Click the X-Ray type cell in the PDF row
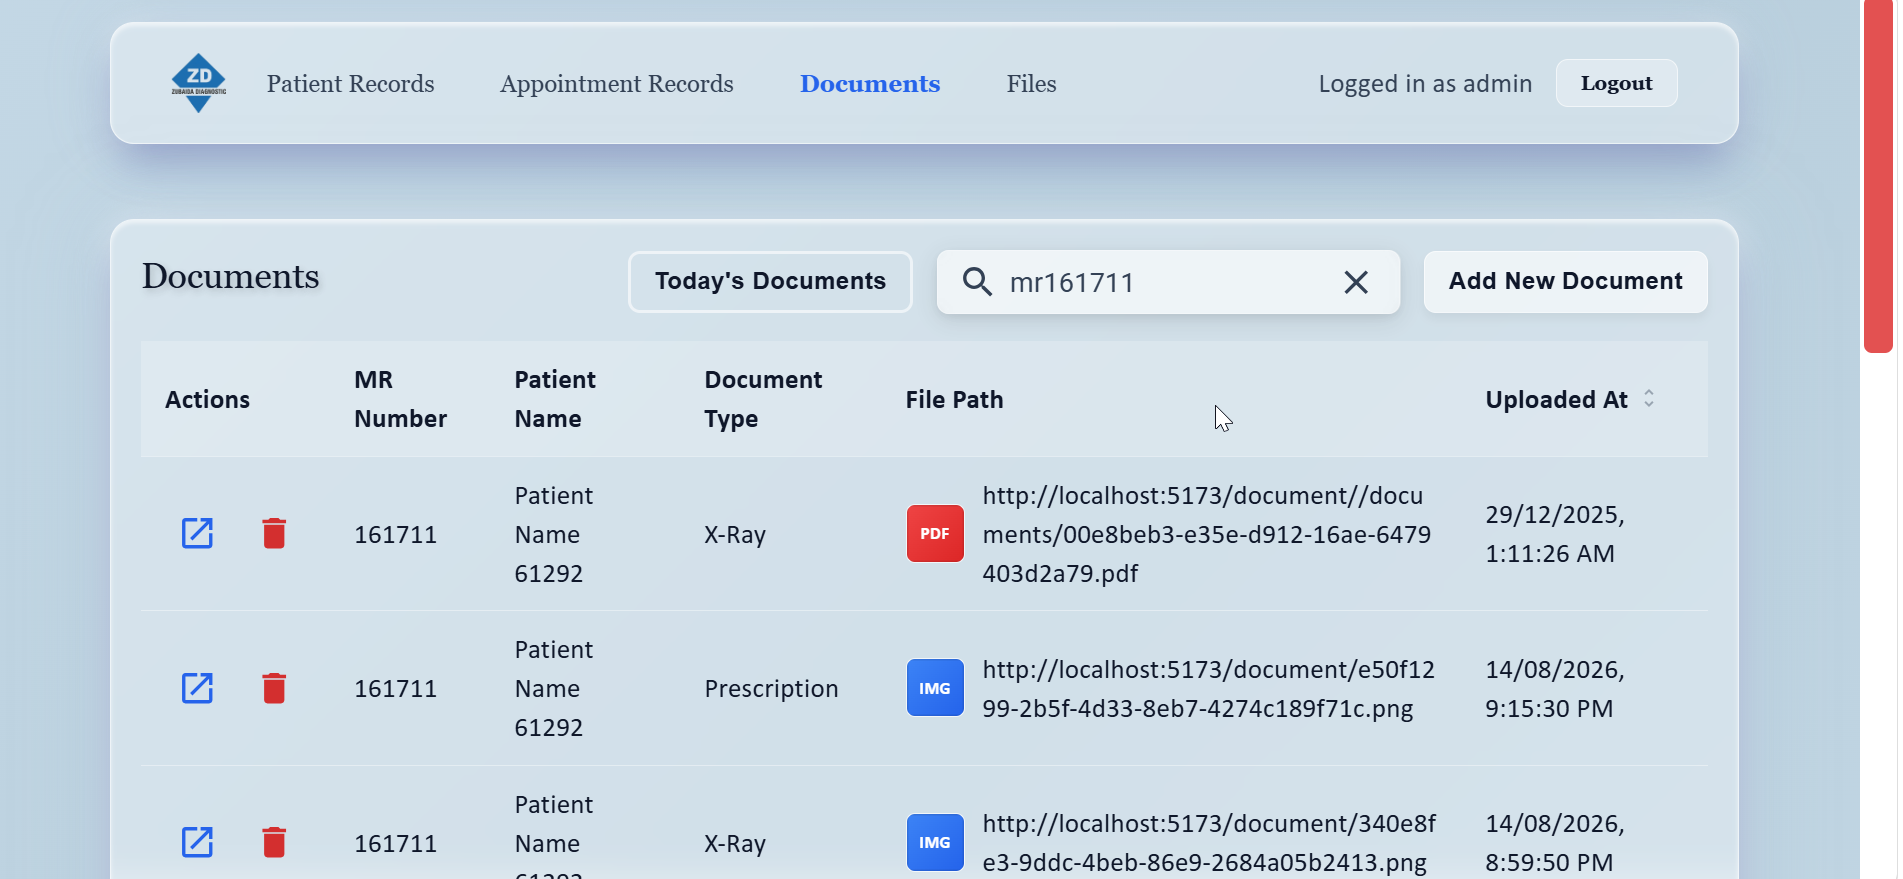This screenshot has height=879, width=1903. tap(735, 534)
